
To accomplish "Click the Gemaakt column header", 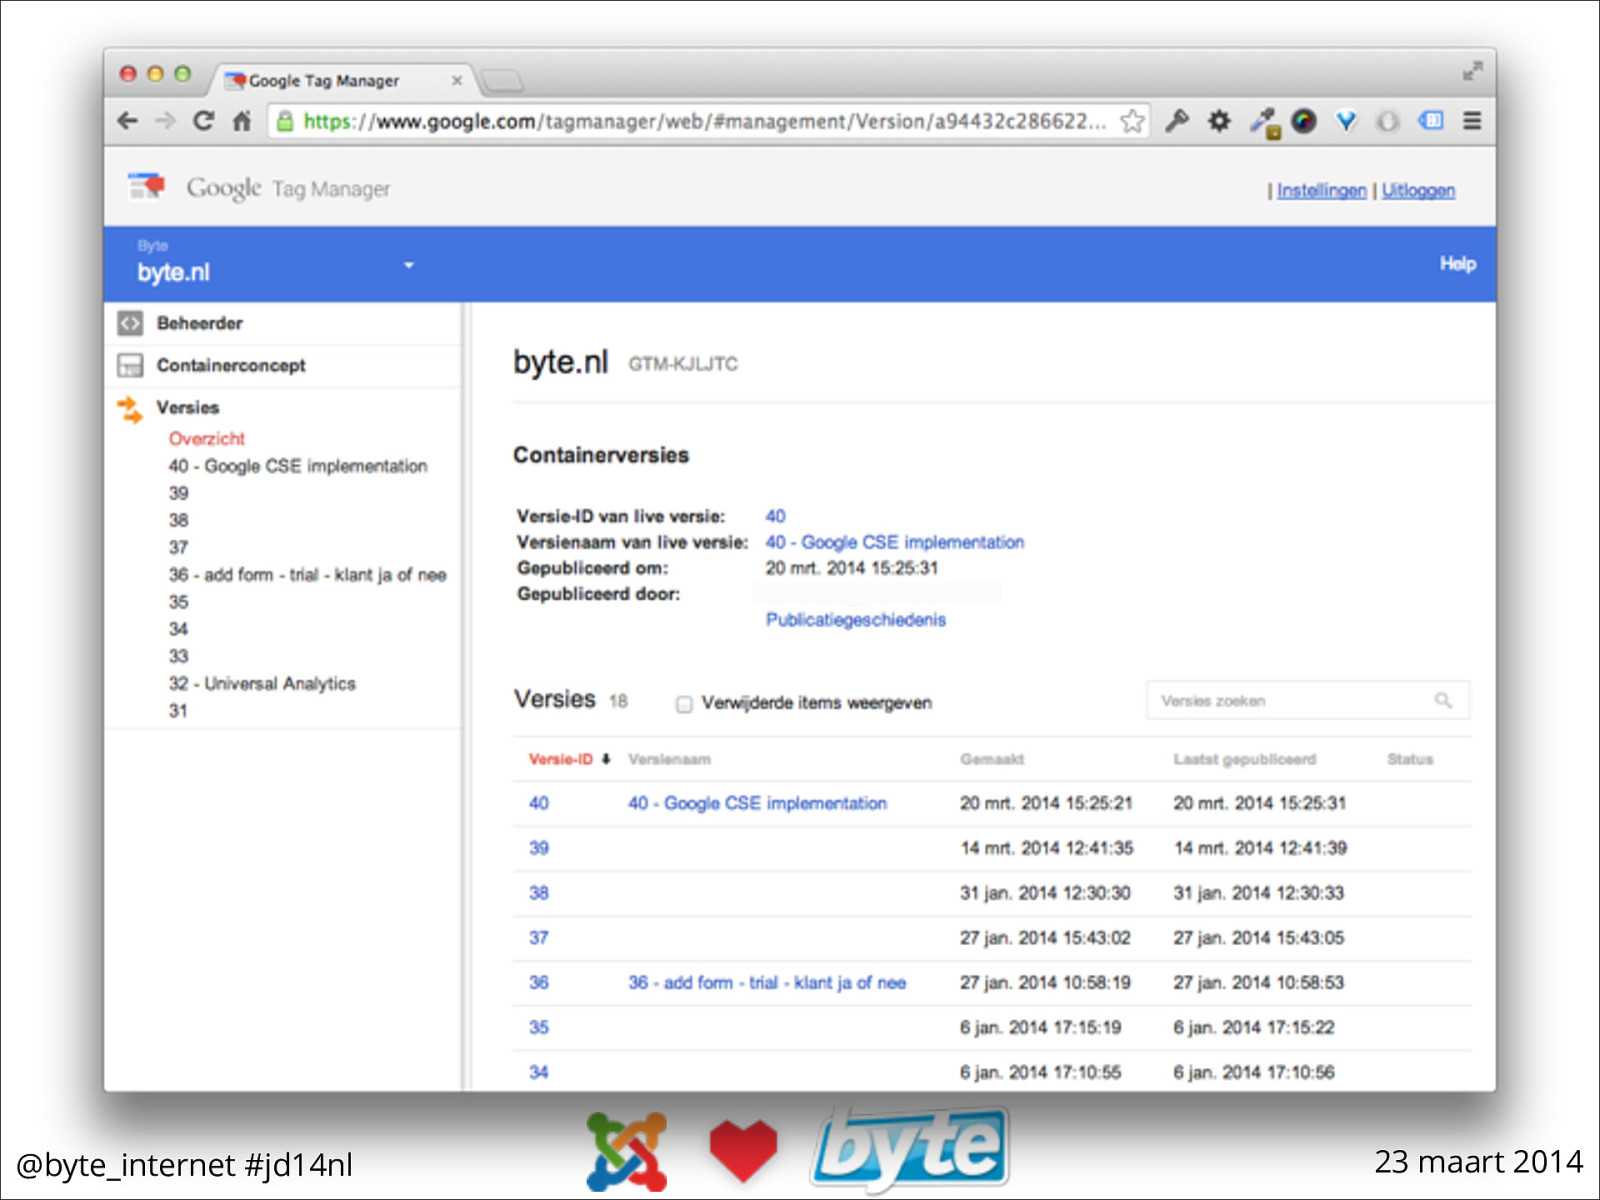I will pos(992,759).
